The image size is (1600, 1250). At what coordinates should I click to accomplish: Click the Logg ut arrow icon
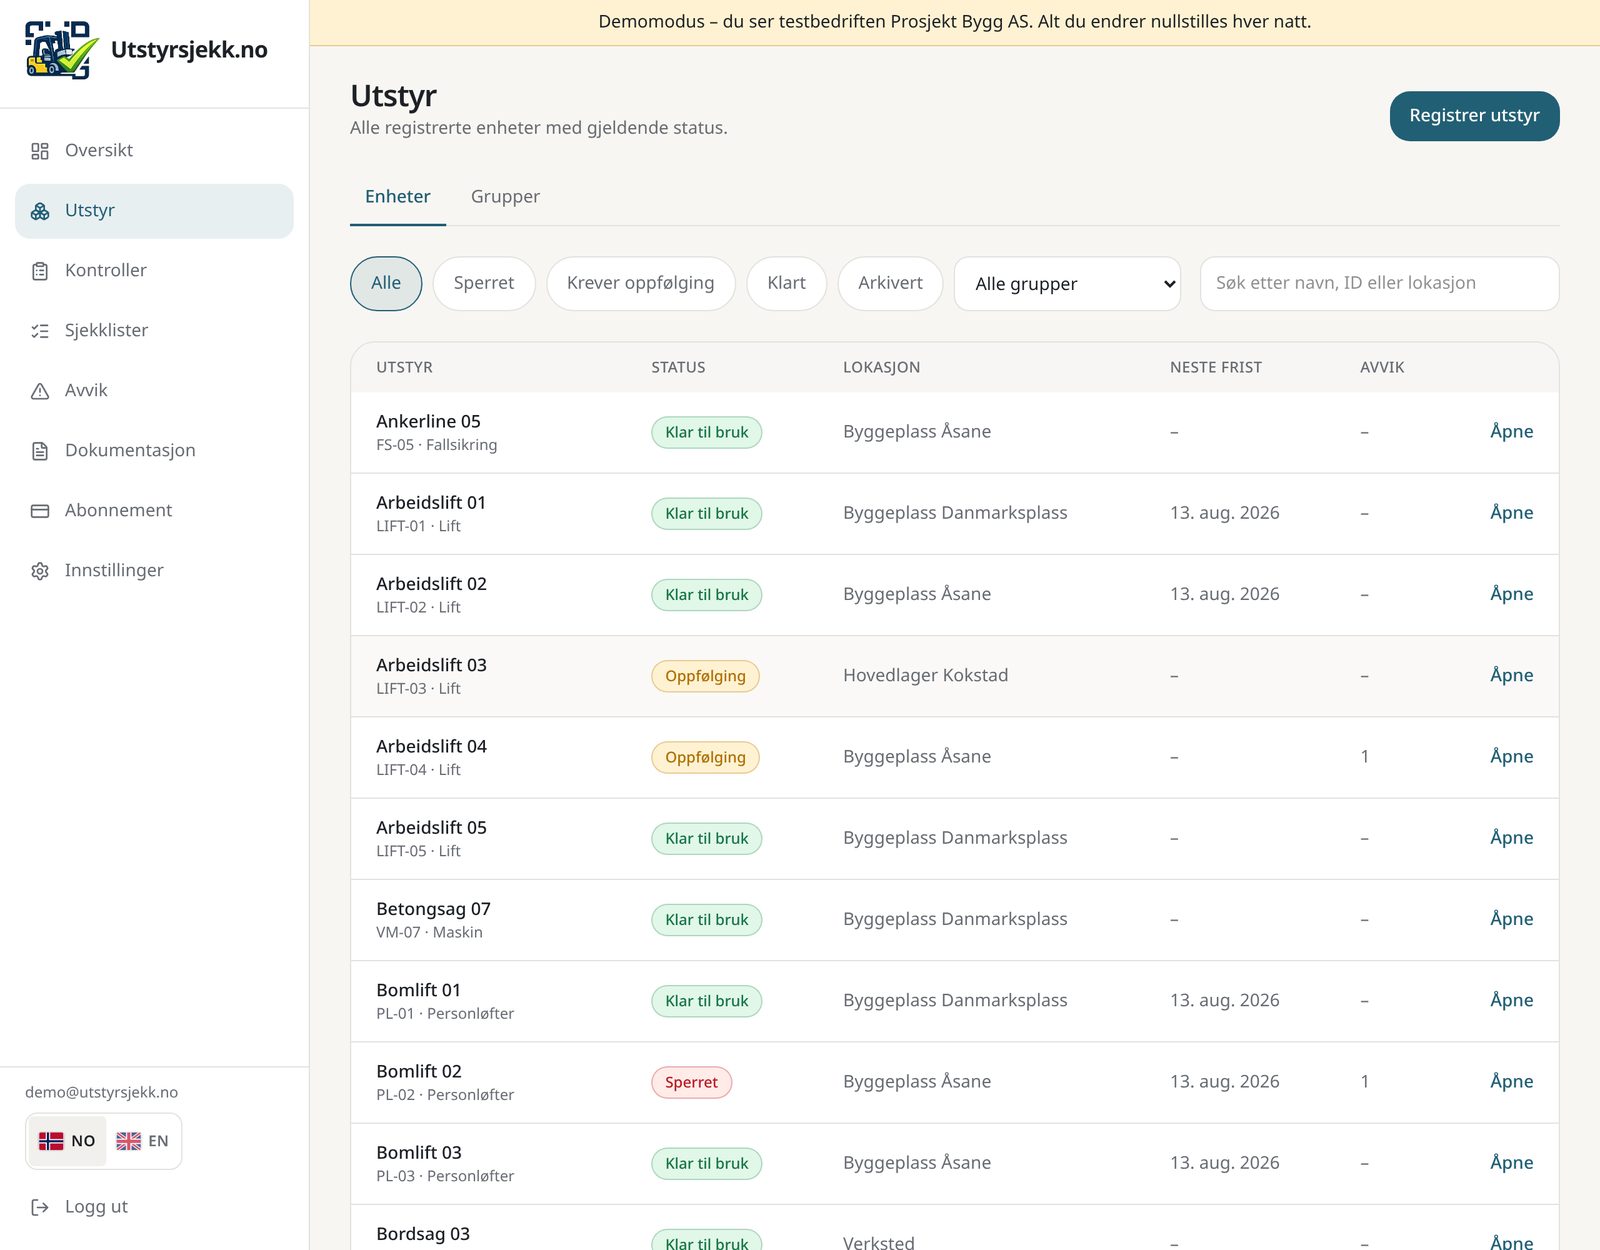(40, 1207)
